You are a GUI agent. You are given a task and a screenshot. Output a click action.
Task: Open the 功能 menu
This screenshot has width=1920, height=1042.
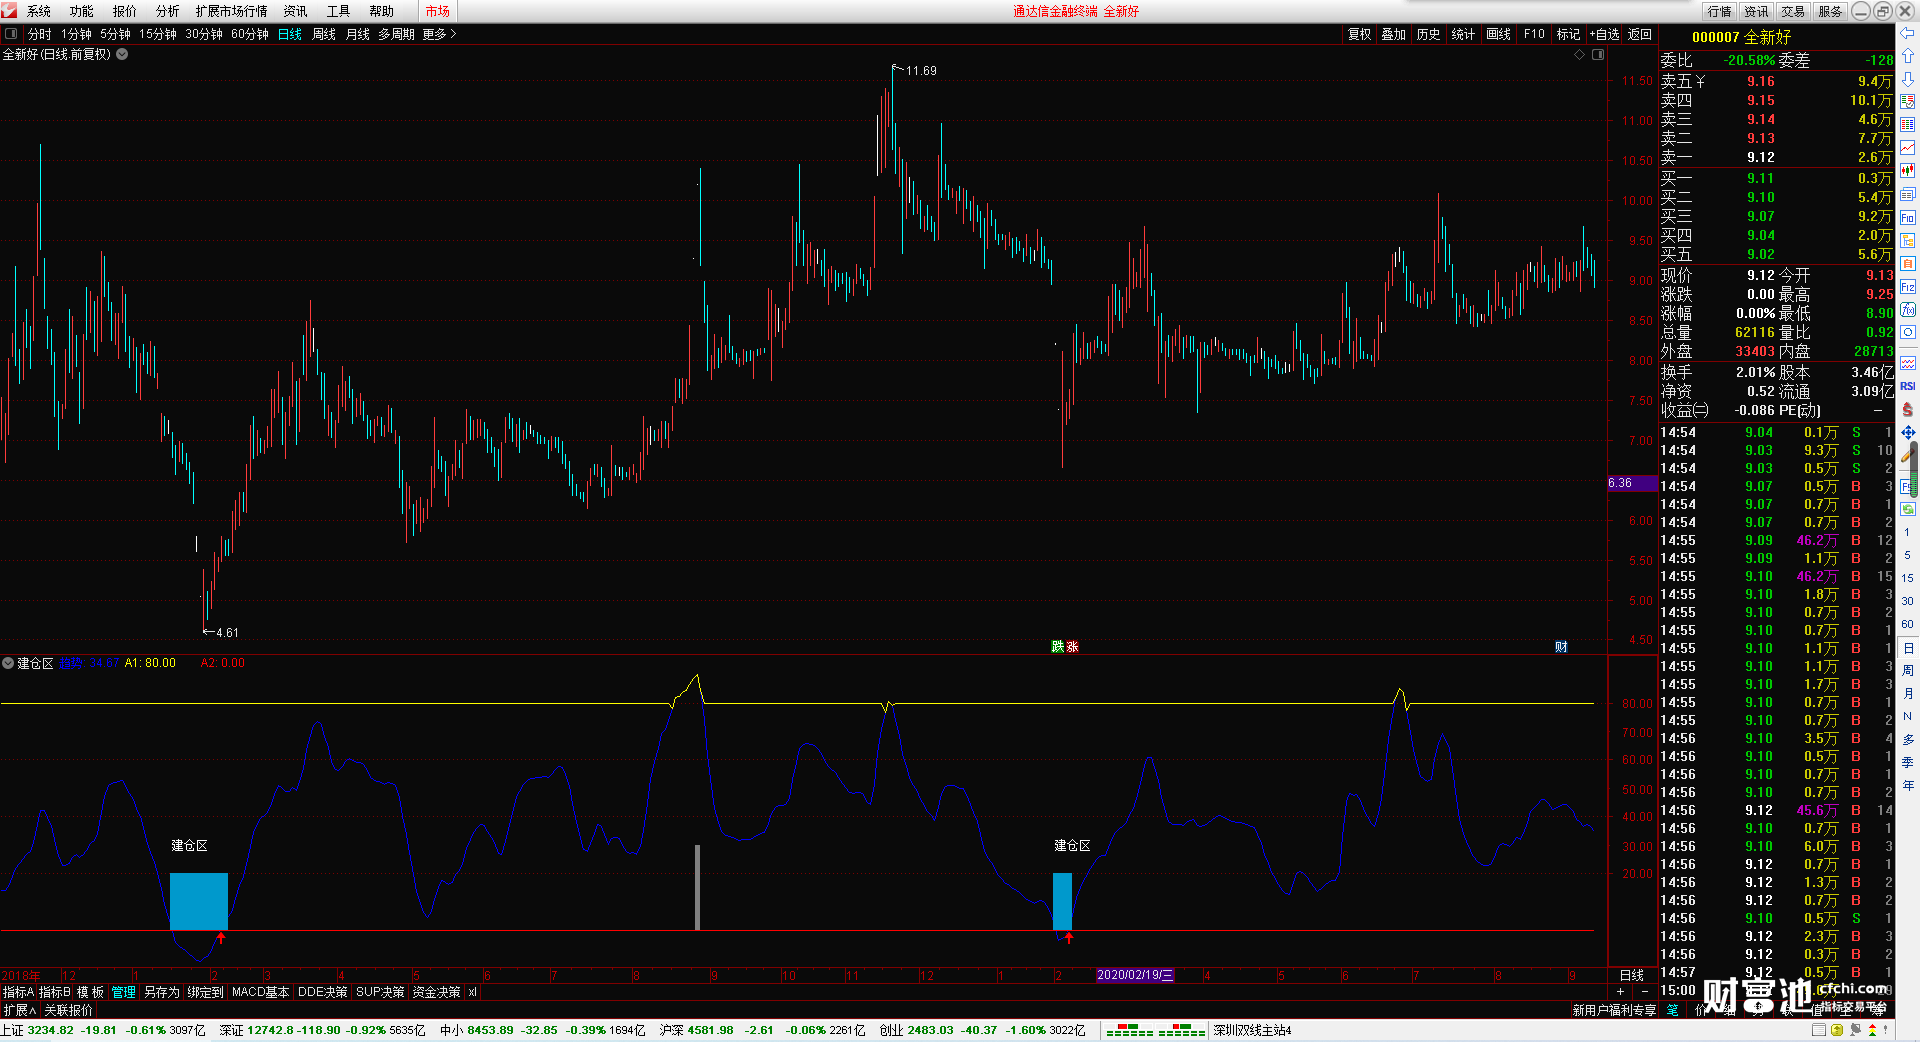[82, 11]
